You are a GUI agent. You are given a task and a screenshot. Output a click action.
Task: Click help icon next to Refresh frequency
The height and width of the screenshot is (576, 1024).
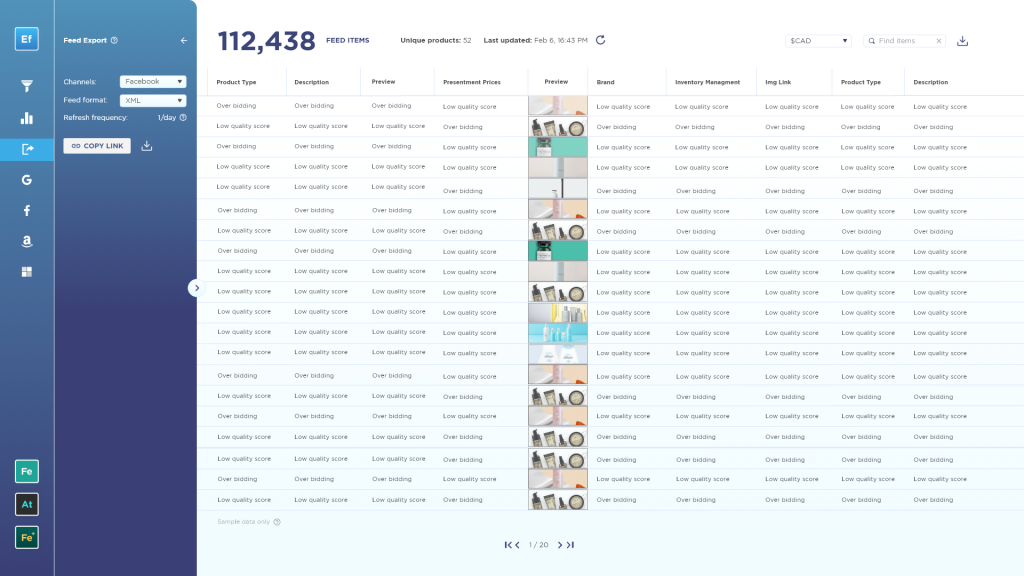point(183,118)
